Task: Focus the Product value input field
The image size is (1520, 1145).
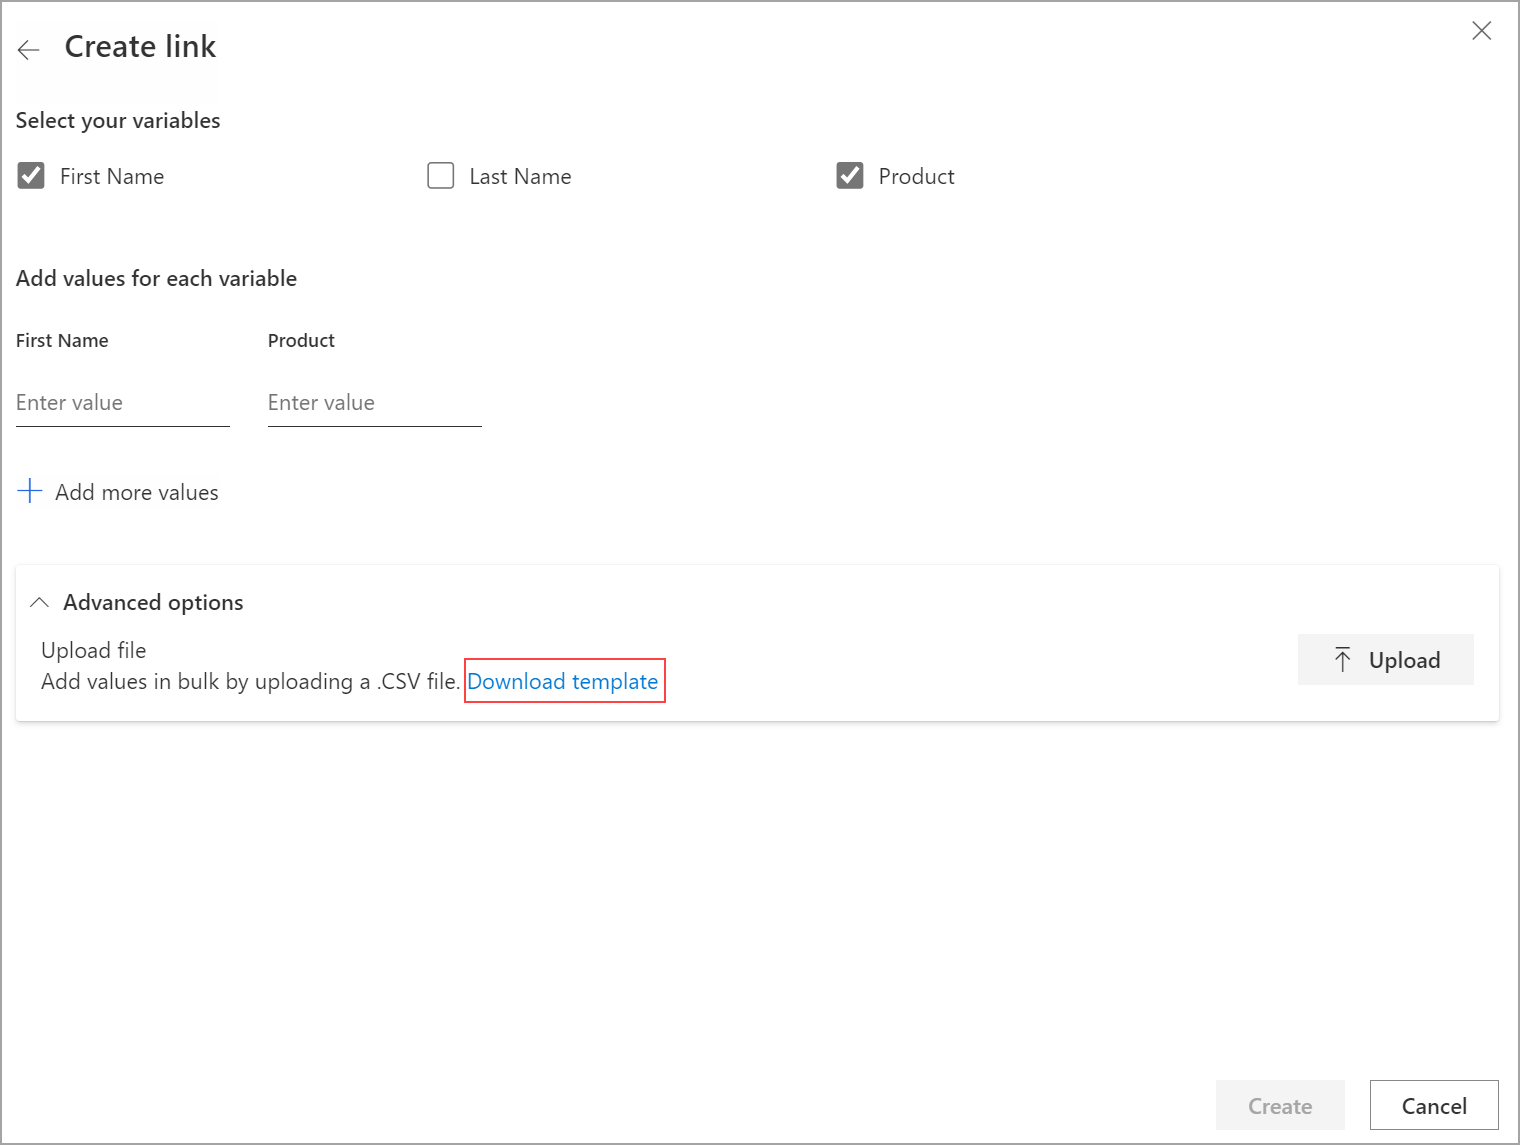Action: click(375, 403)
